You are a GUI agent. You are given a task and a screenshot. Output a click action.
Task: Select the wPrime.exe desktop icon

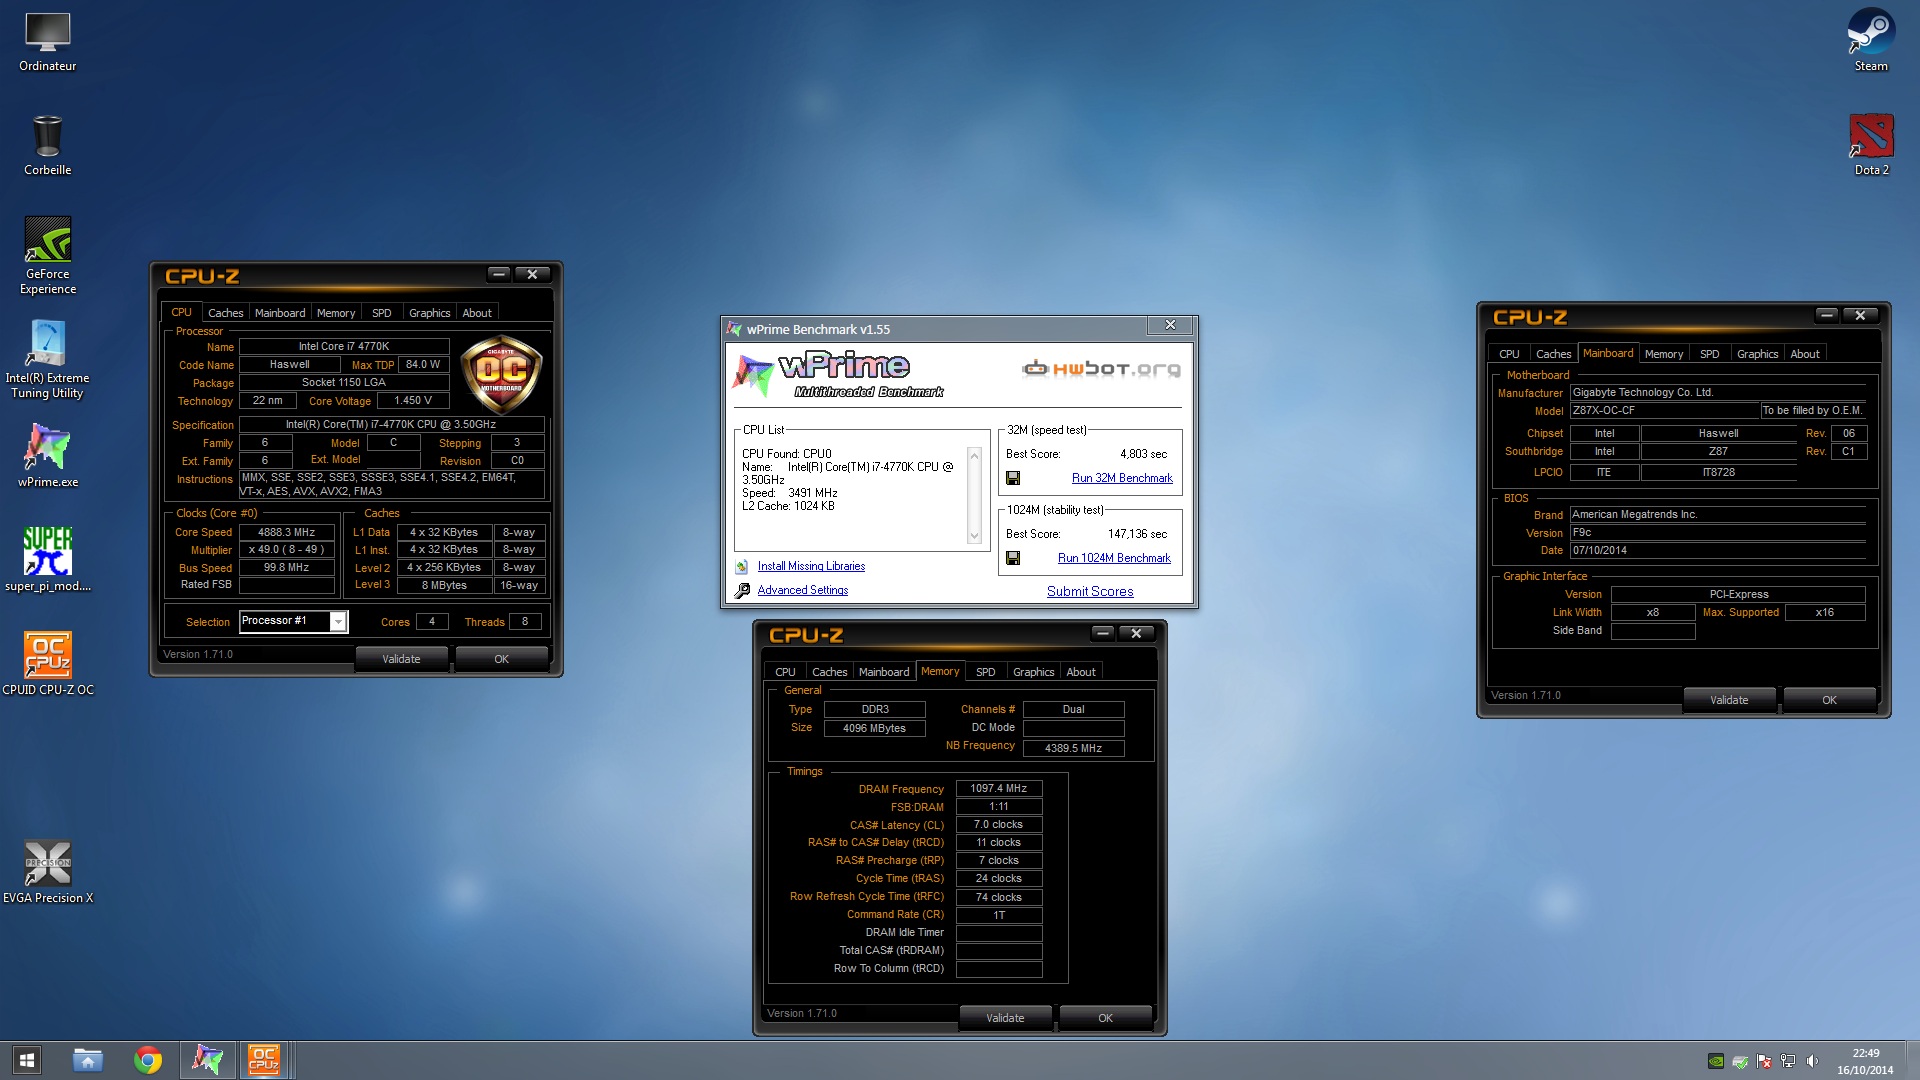47,456
